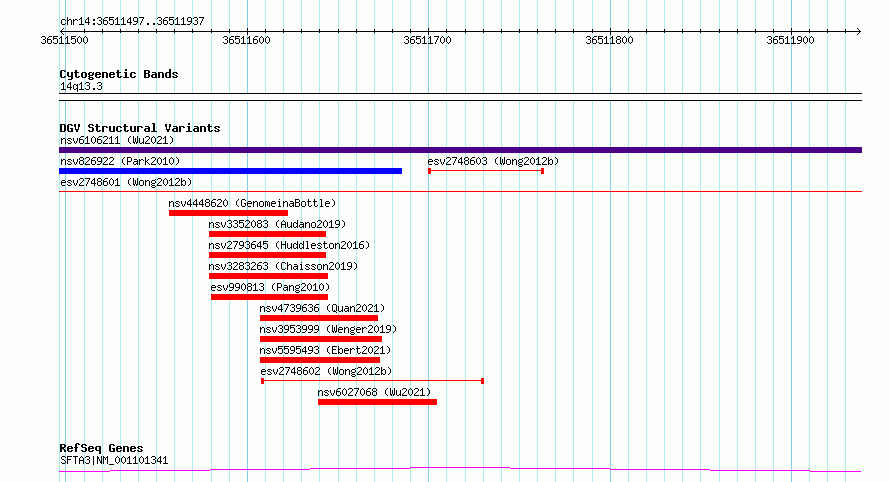Open the nsv826922 (Park2010) label

[x=120, y=161]
